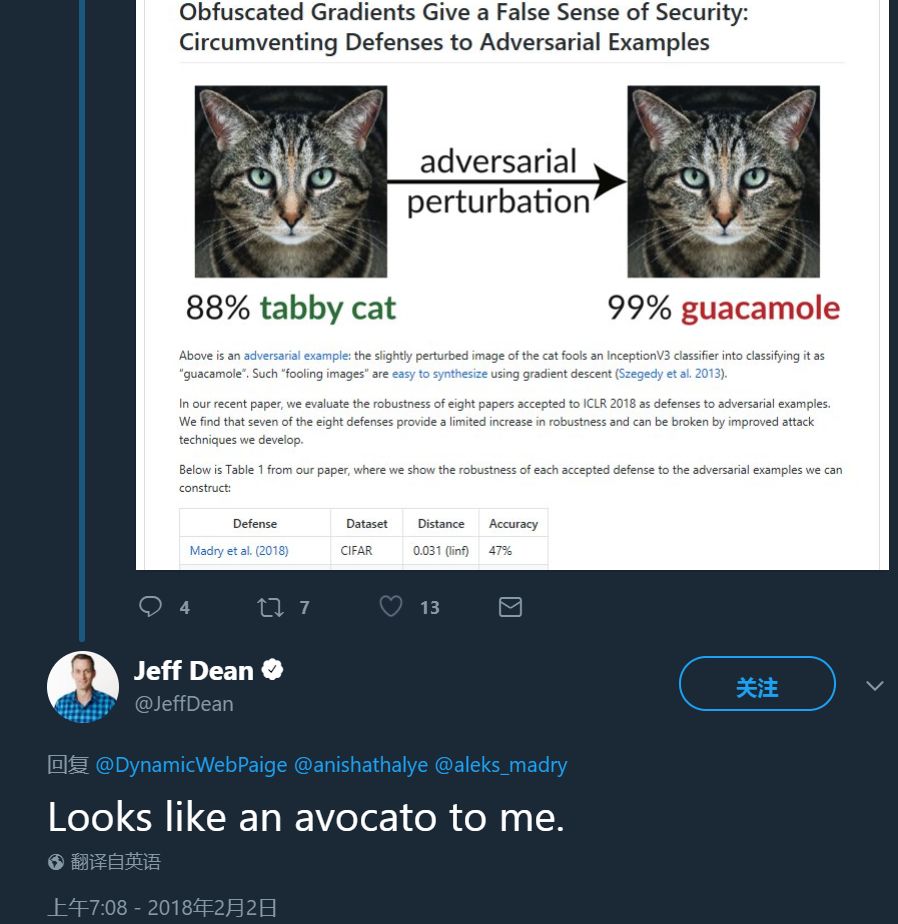Image resolution: width=898 pixels, height=924 pixels.
Task: Click the 翻译自英语 translate link
Action: click(116, 862)
